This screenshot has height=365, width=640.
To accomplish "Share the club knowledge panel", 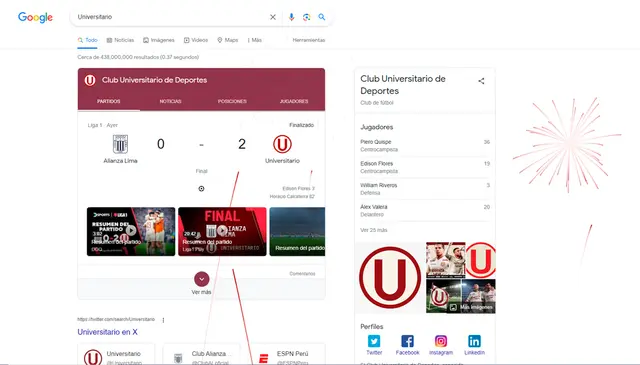I will pos(481,81).
